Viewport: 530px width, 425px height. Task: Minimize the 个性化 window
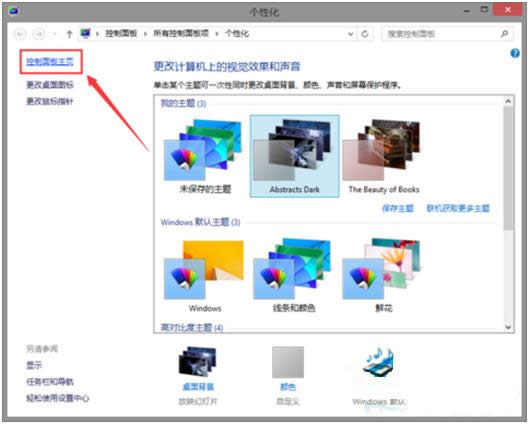click(x=467, y=11)
